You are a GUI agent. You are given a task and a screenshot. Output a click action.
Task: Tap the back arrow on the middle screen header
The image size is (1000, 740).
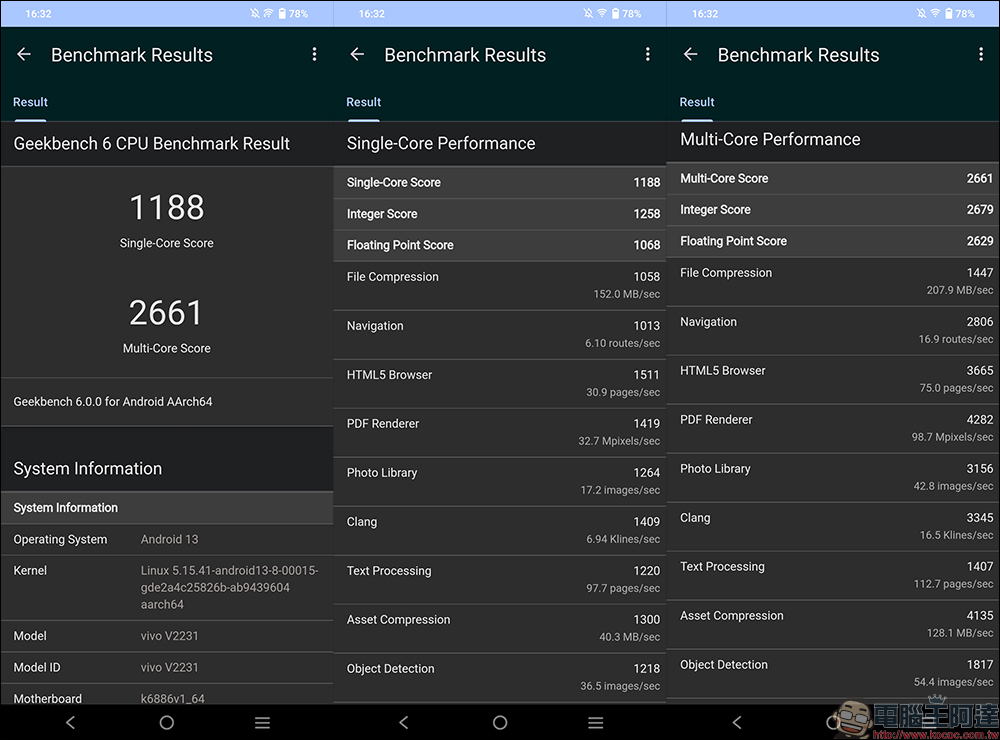click(x=357, y=55)
